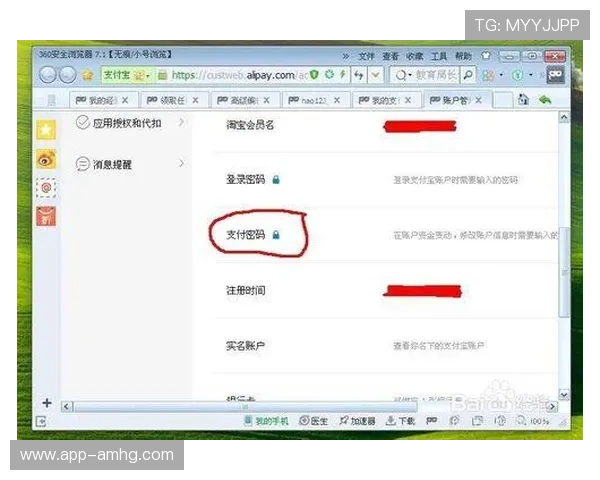Open the search engine selector dropdown

click(x=403, y=75)
